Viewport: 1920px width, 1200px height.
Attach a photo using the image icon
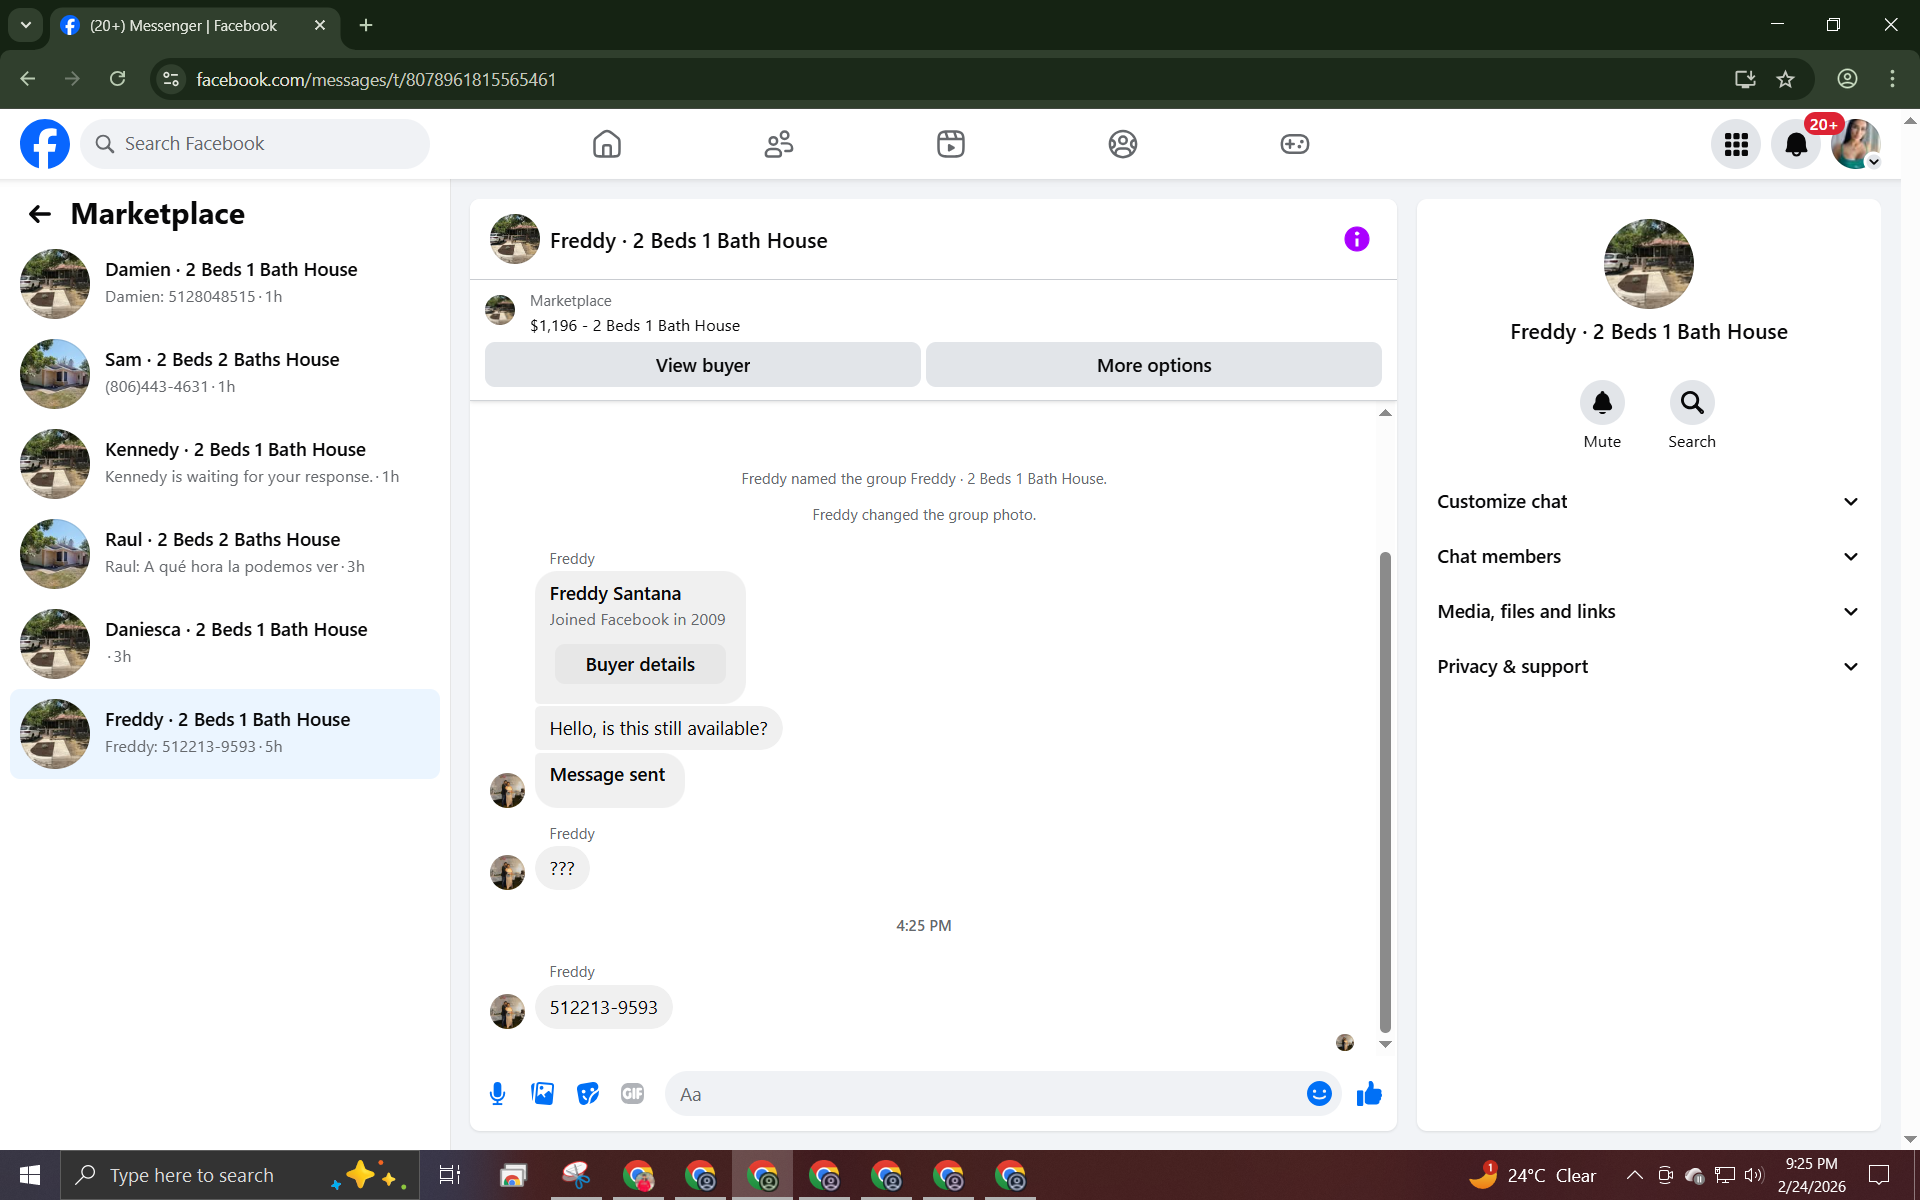click(x=543, y=1094)
